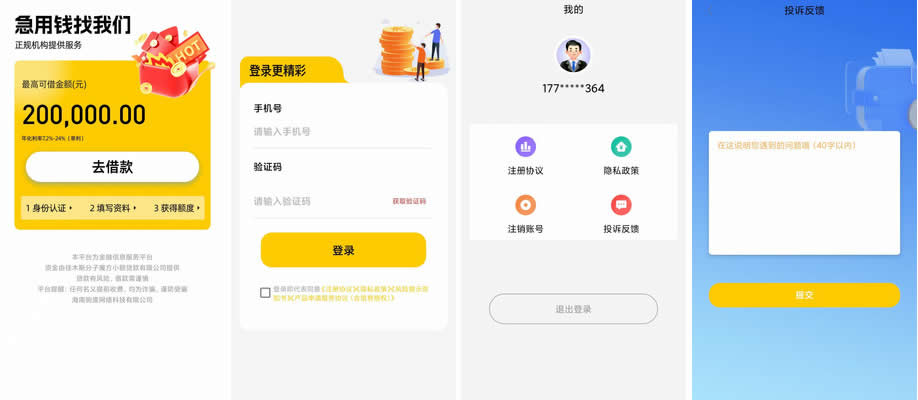Tap the red envelope HOT graphic
Image resolution: width=918 pixels, height=400 pixels.
(171, 59)
